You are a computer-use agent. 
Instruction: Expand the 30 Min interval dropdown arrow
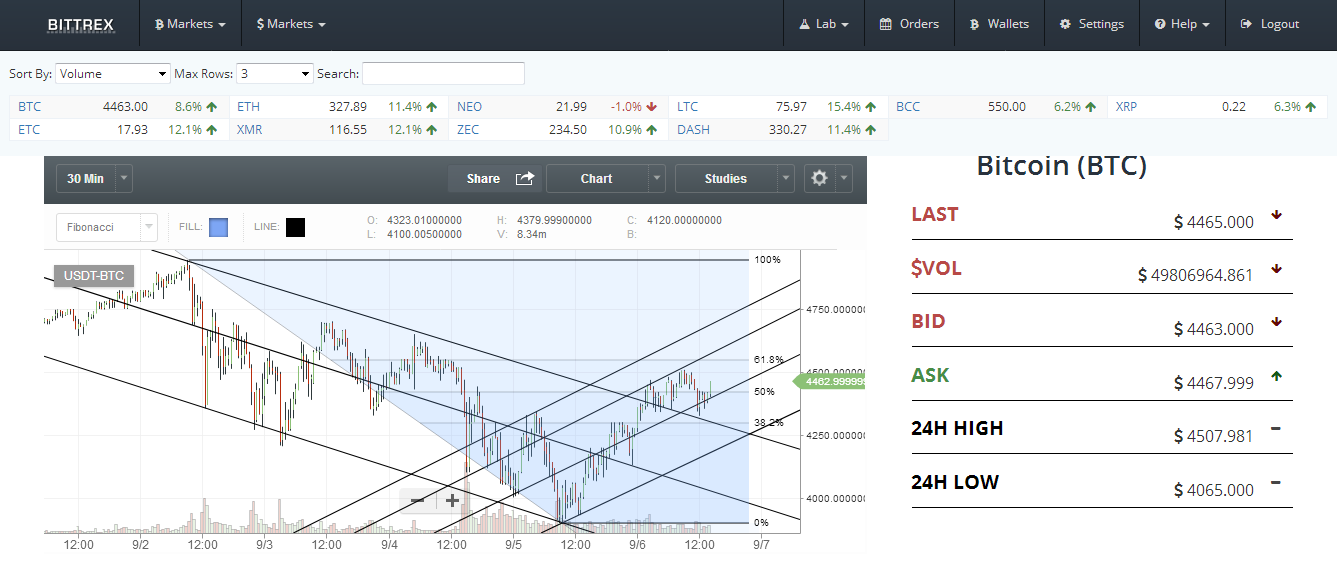tap(124, 179)
